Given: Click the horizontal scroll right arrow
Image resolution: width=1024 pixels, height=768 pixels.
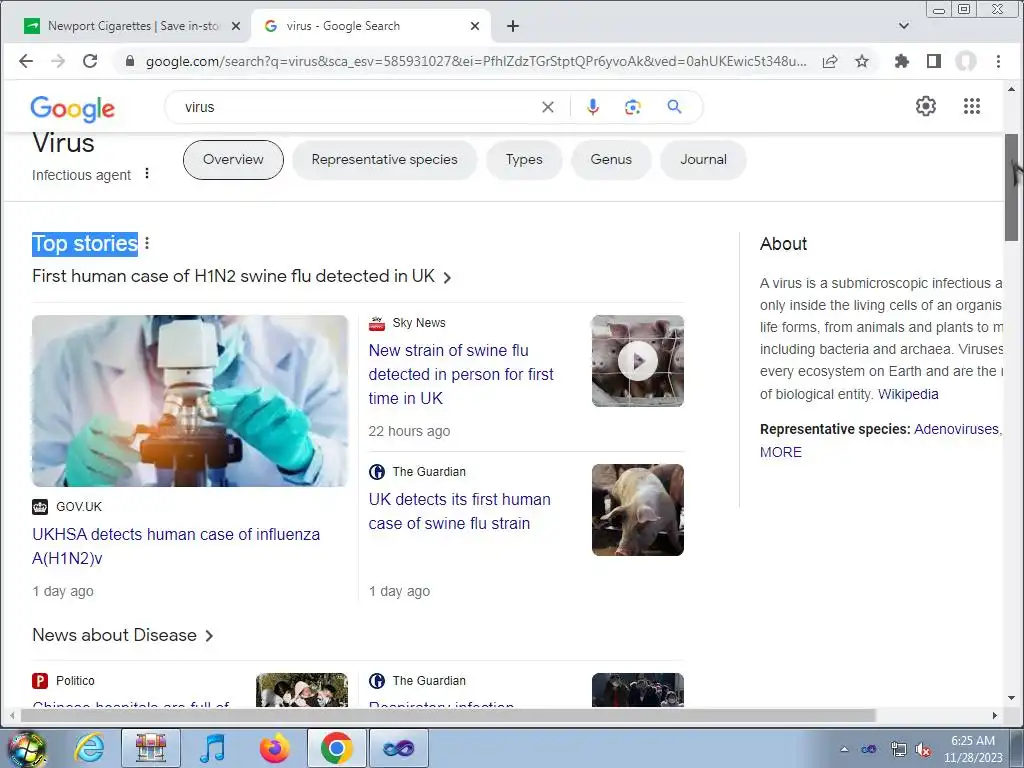Looking at the screenshot, I should [x=994, y=716].
